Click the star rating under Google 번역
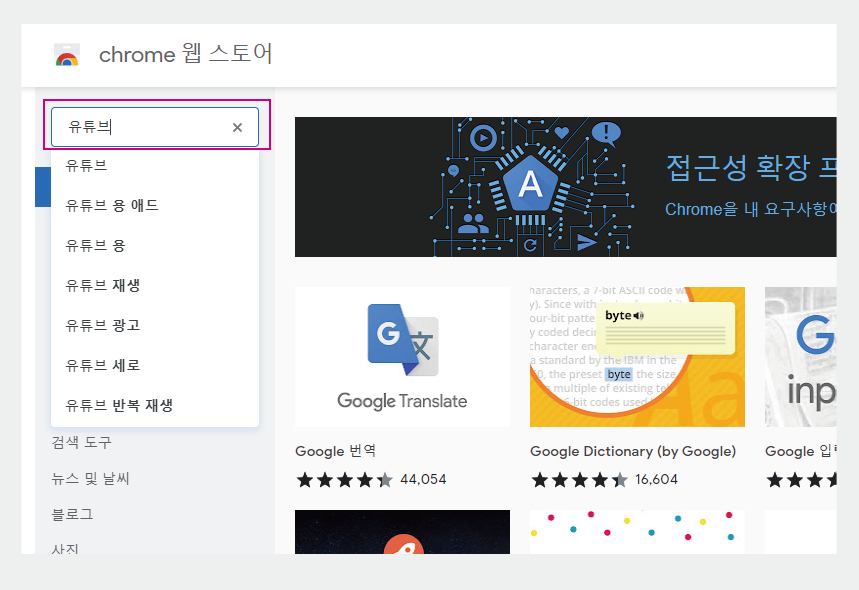 (x=345, y=480)
